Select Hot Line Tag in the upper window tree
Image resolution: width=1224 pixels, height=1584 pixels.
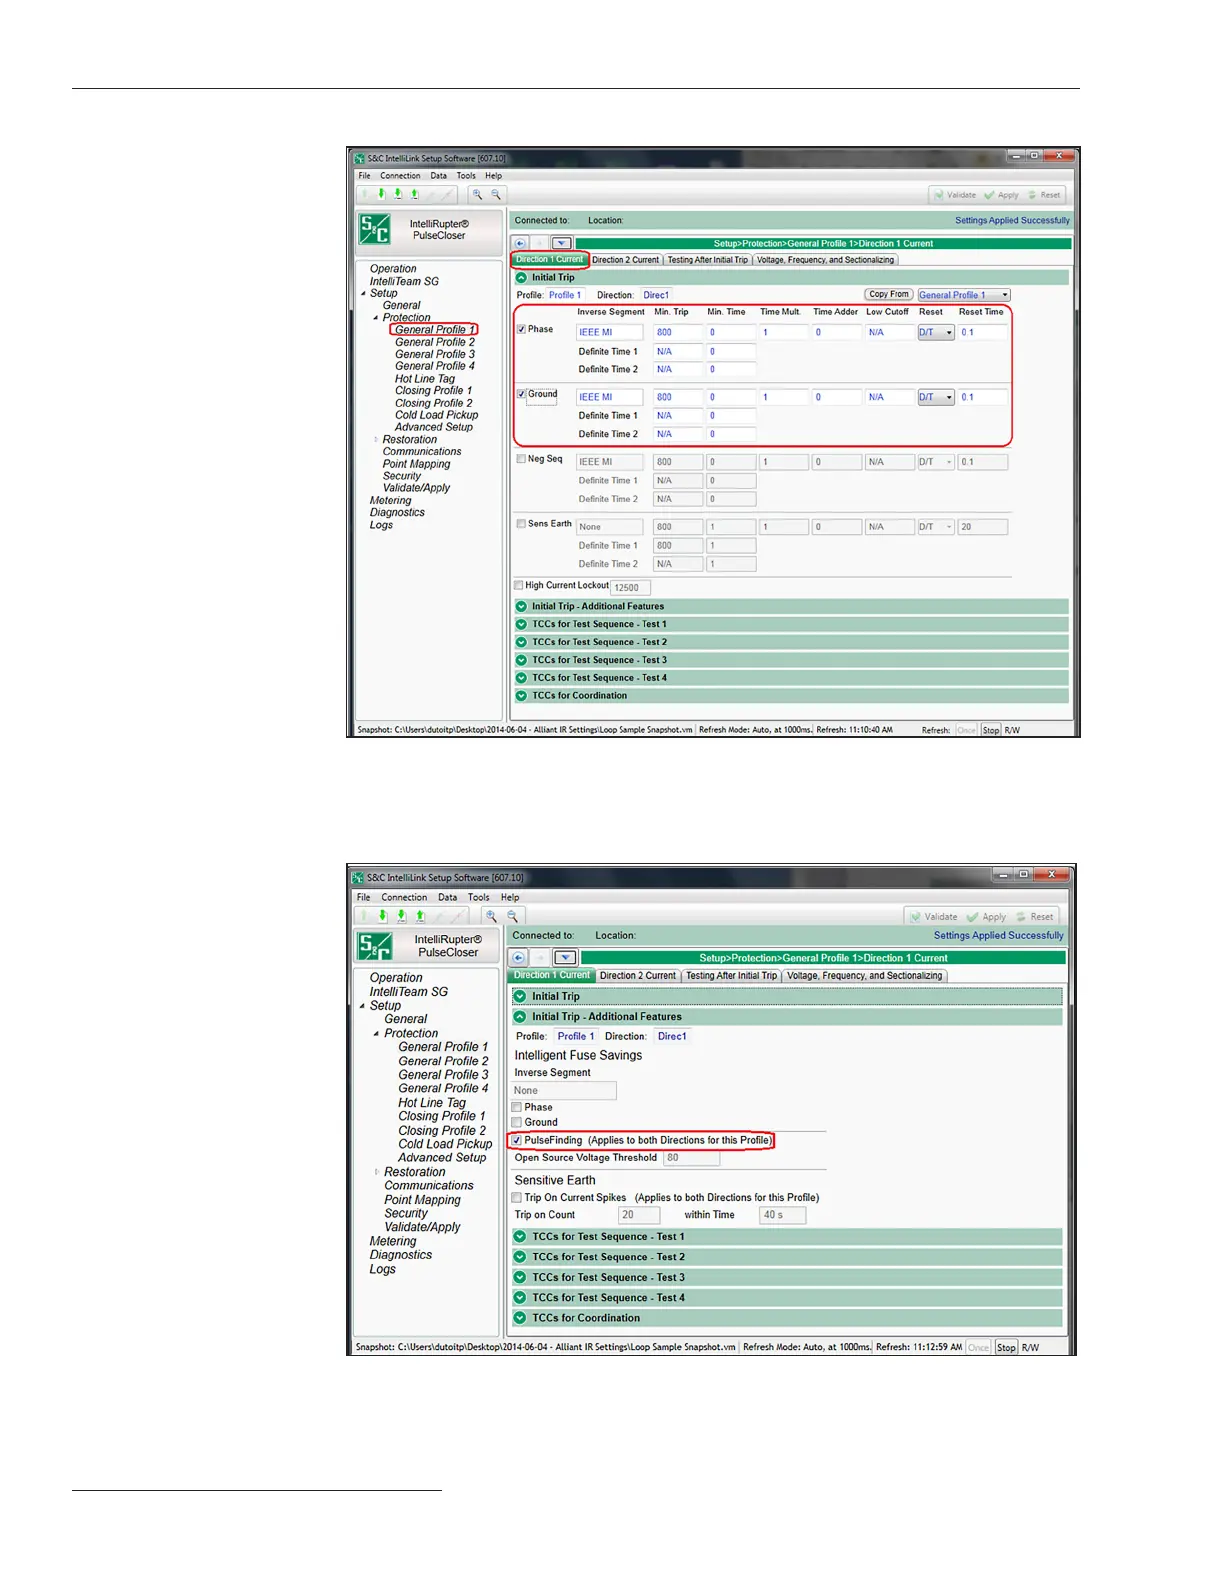tap(425, 379)
